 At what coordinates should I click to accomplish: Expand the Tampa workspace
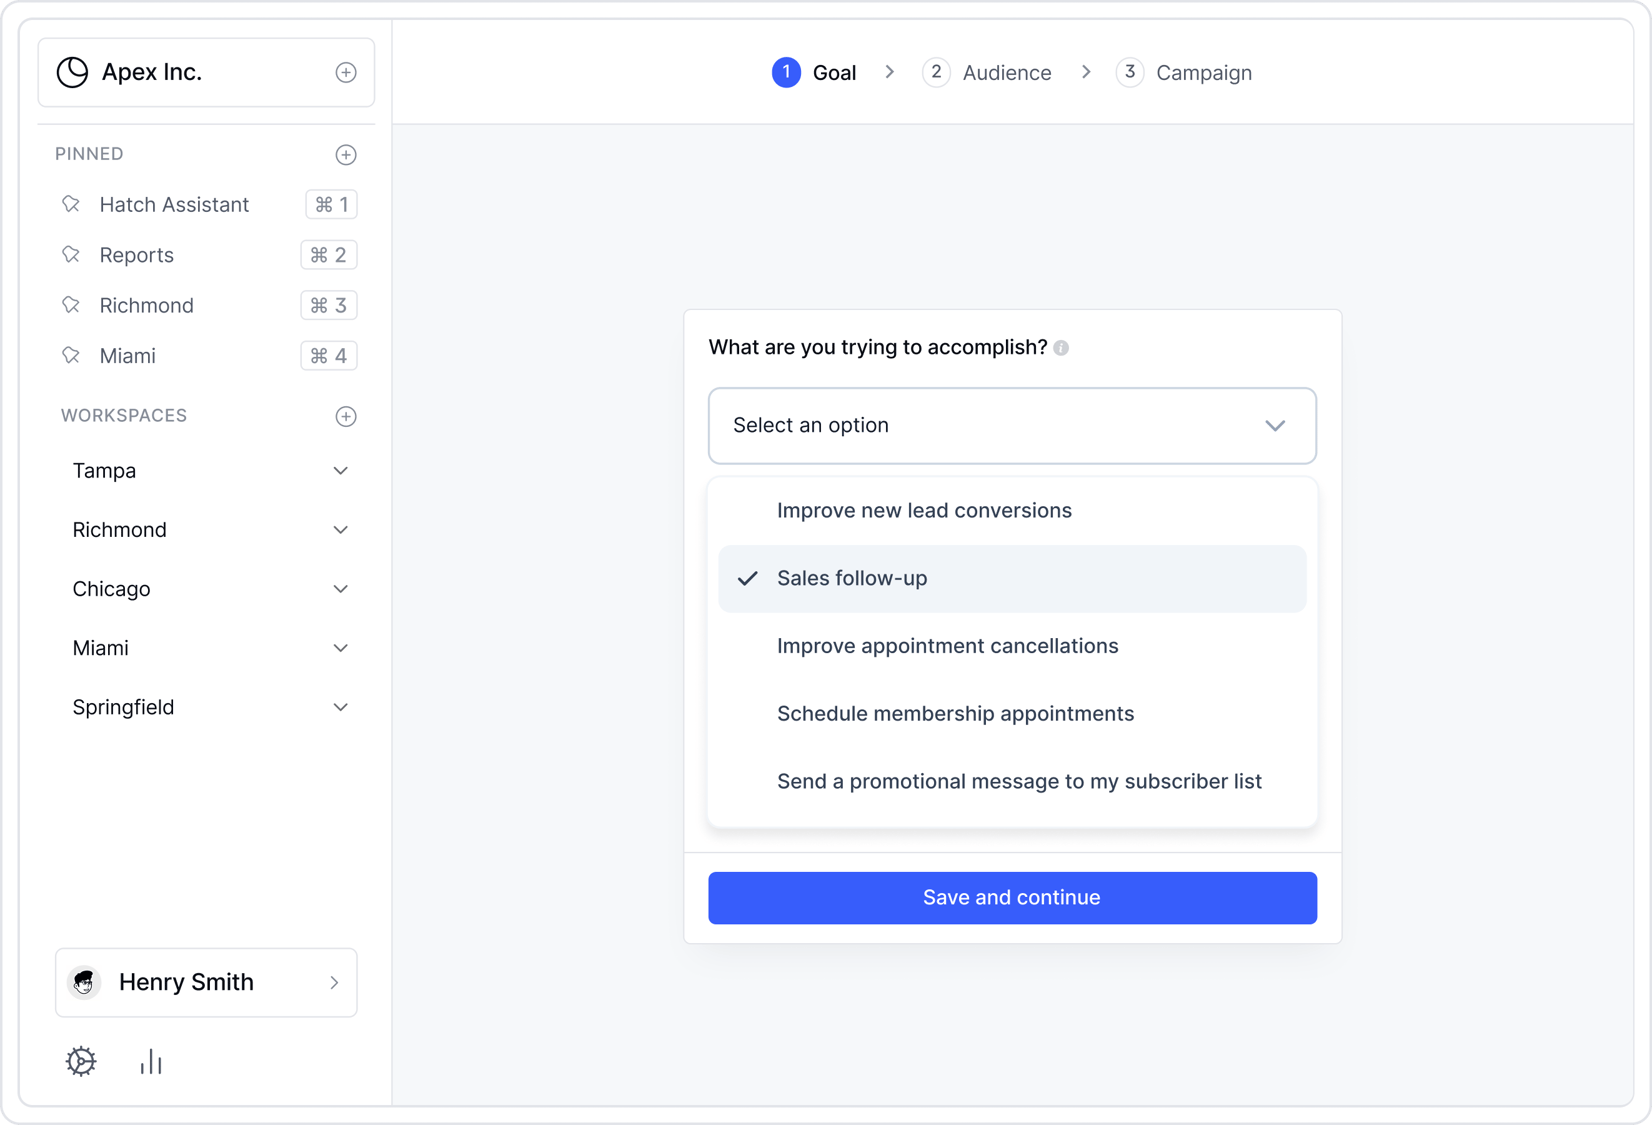(x=340, y=470)
